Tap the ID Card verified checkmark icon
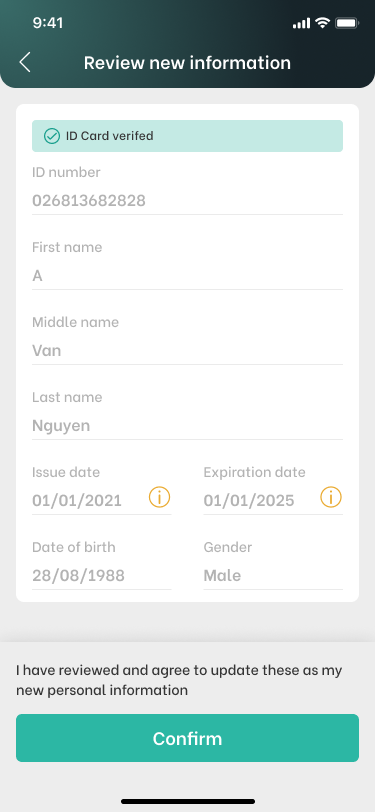This screenshot has width=375, height=812. click(51, 136)
